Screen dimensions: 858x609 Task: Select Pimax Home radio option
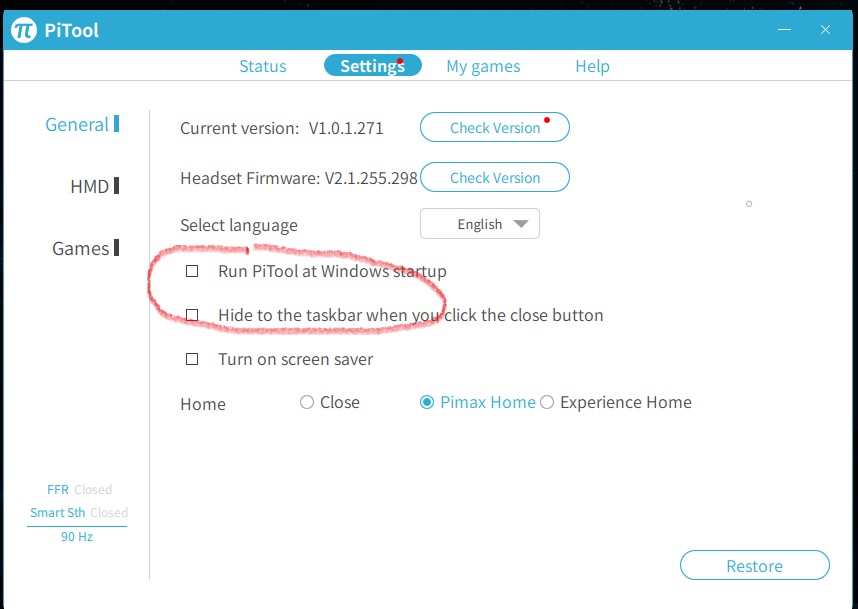[x=427, y=402]
